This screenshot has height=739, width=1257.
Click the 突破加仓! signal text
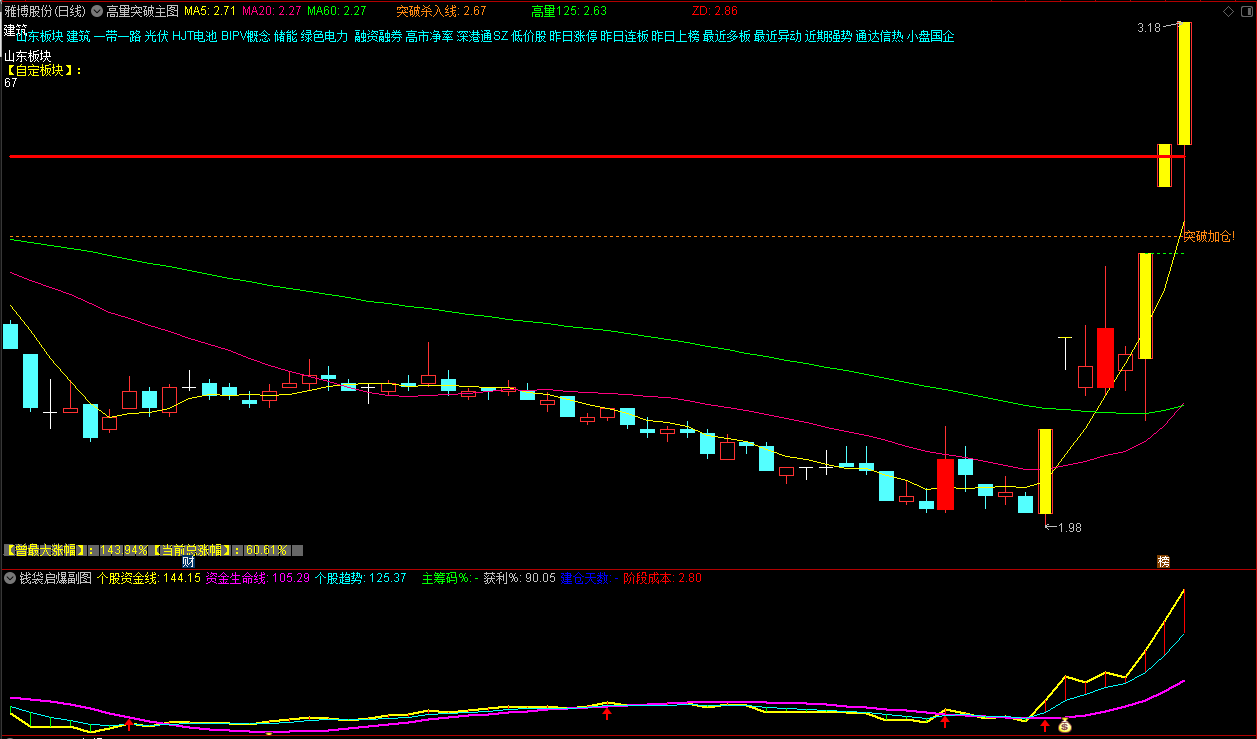[1209, 237]
